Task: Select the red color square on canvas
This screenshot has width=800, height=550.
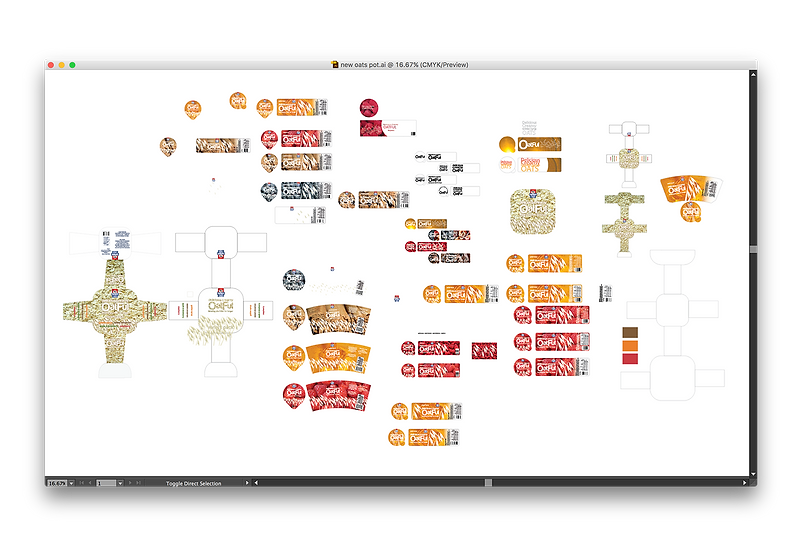Action: point(630,359)
